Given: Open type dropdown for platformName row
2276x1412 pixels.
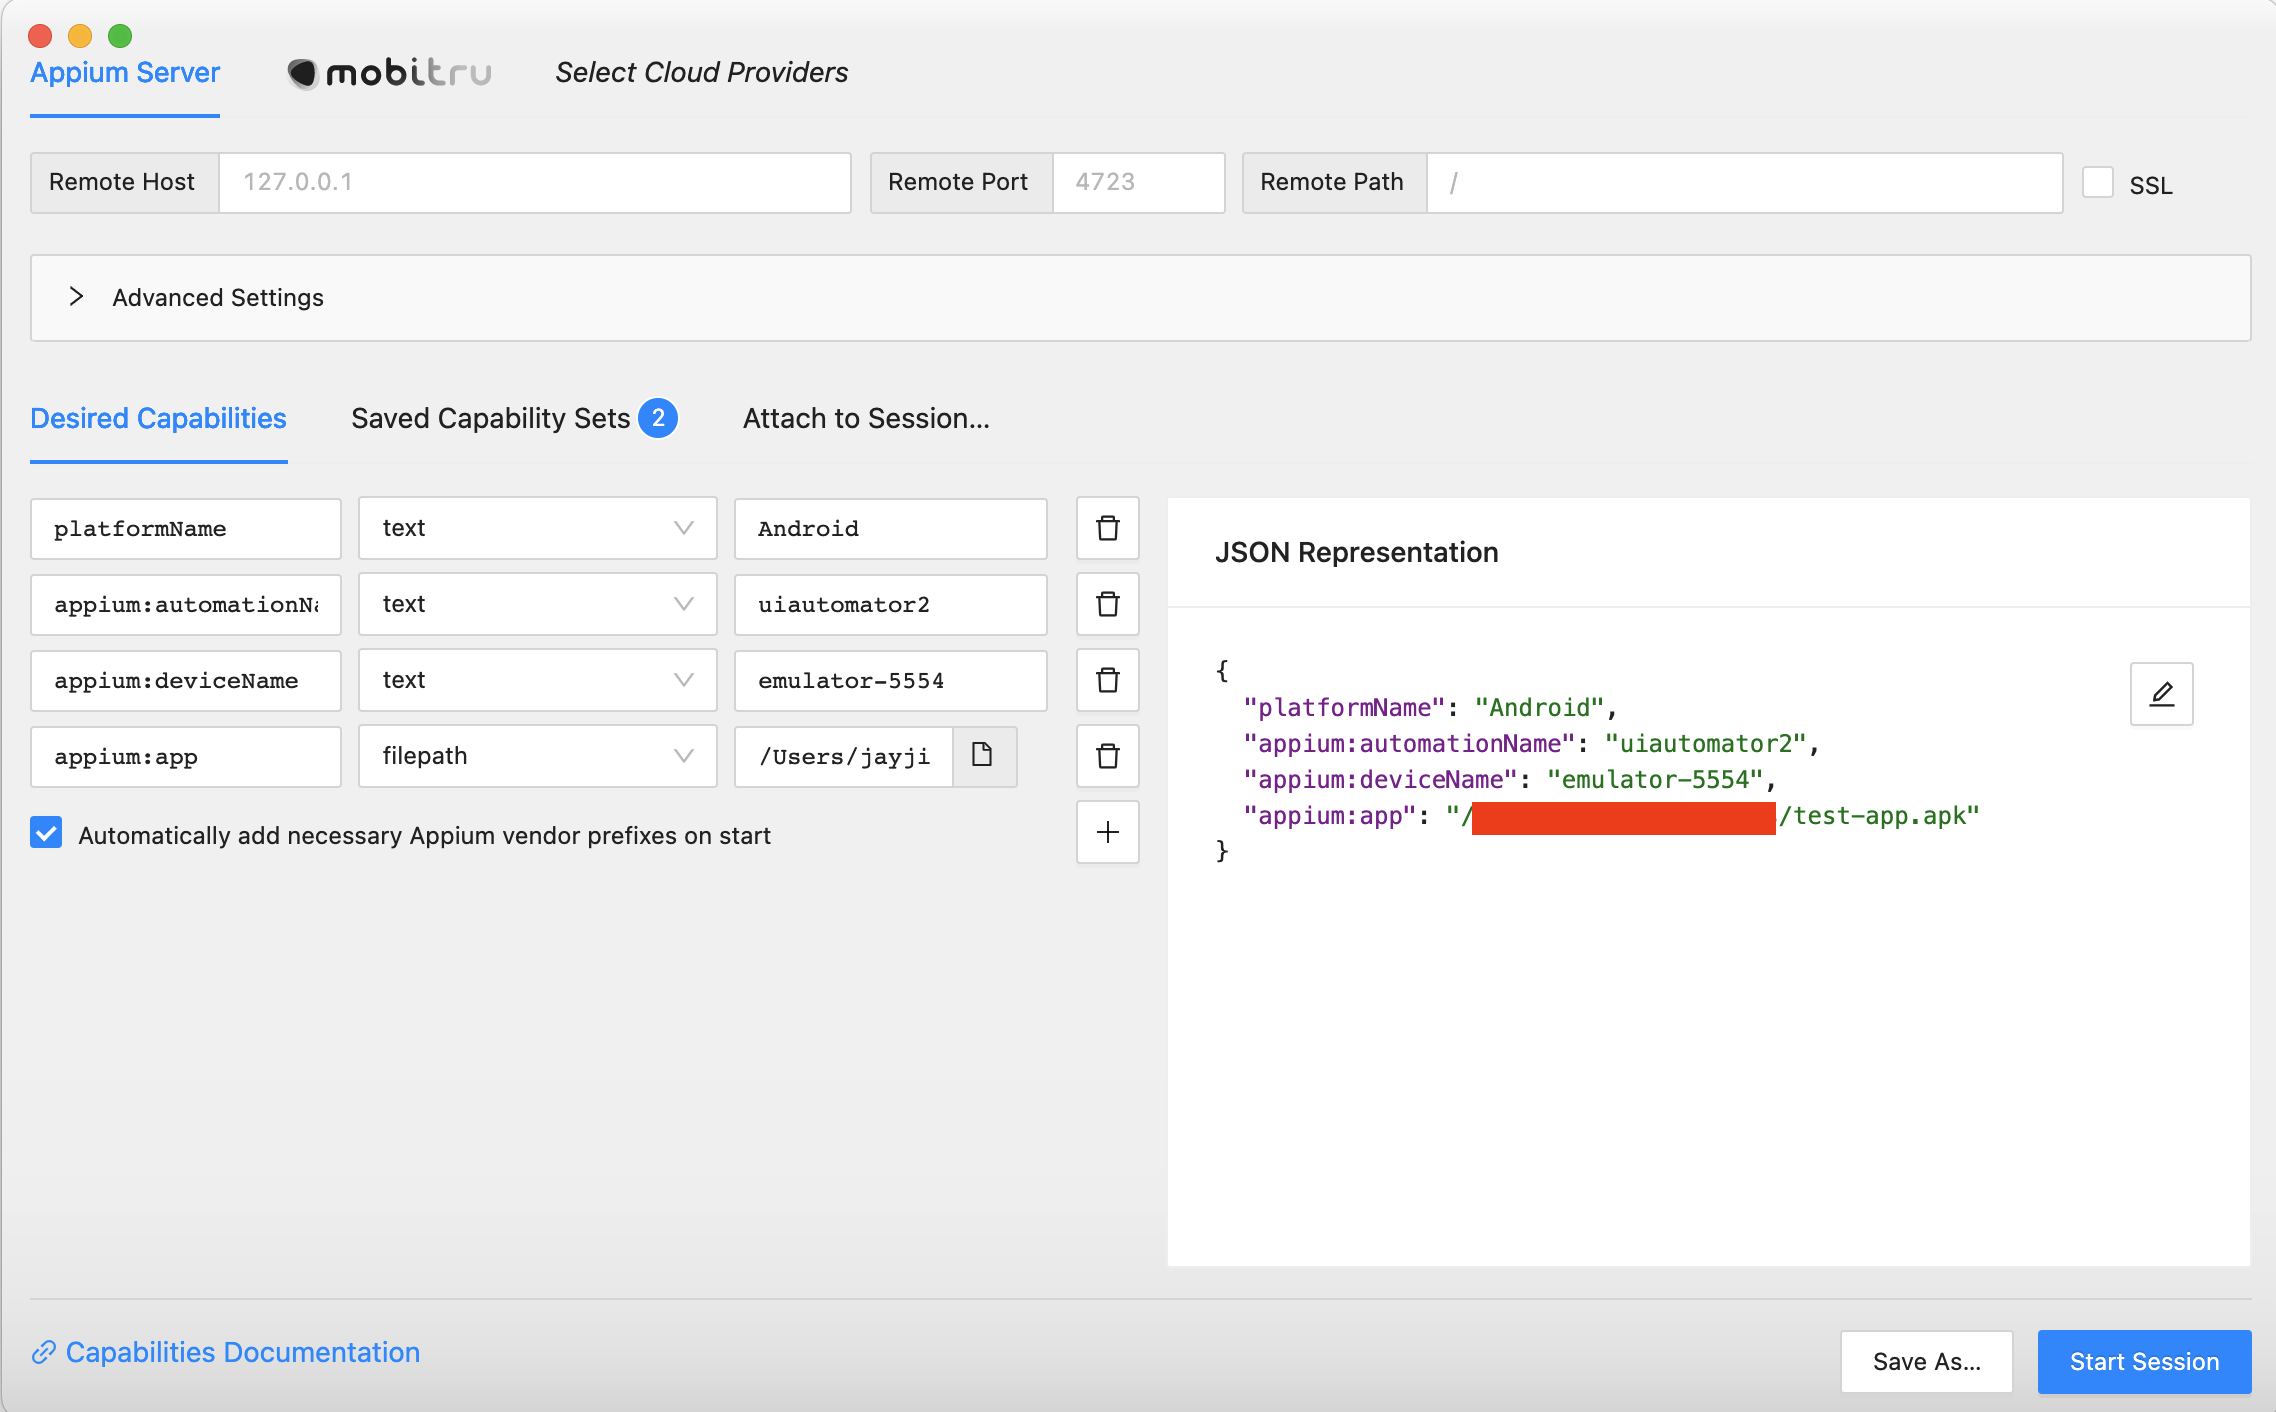Looking at the screenshot, I should click(x=537, y=528).
